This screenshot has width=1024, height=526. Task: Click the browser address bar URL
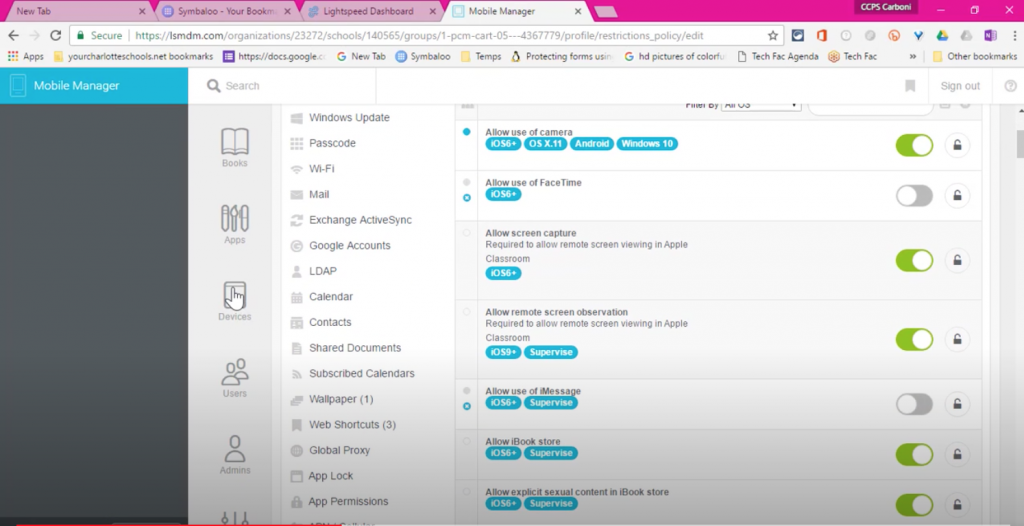tap(419, 35)
